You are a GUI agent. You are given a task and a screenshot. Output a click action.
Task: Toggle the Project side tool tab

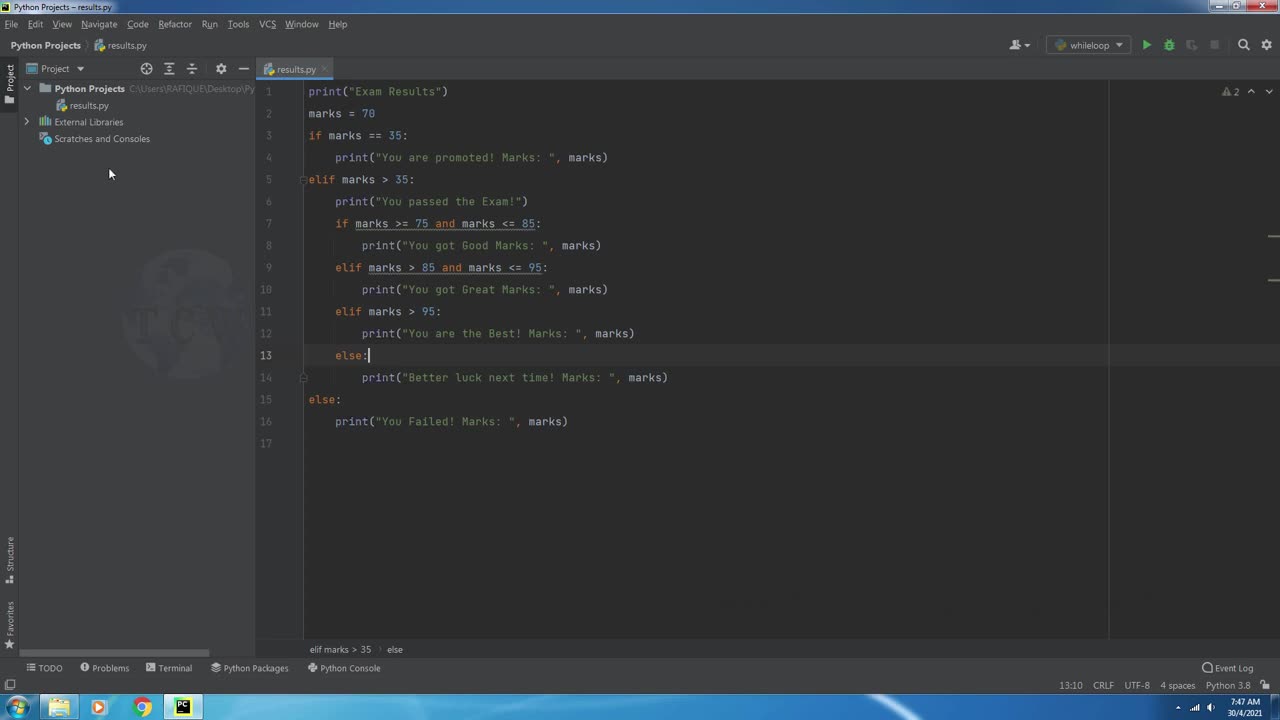coord(9,84)
